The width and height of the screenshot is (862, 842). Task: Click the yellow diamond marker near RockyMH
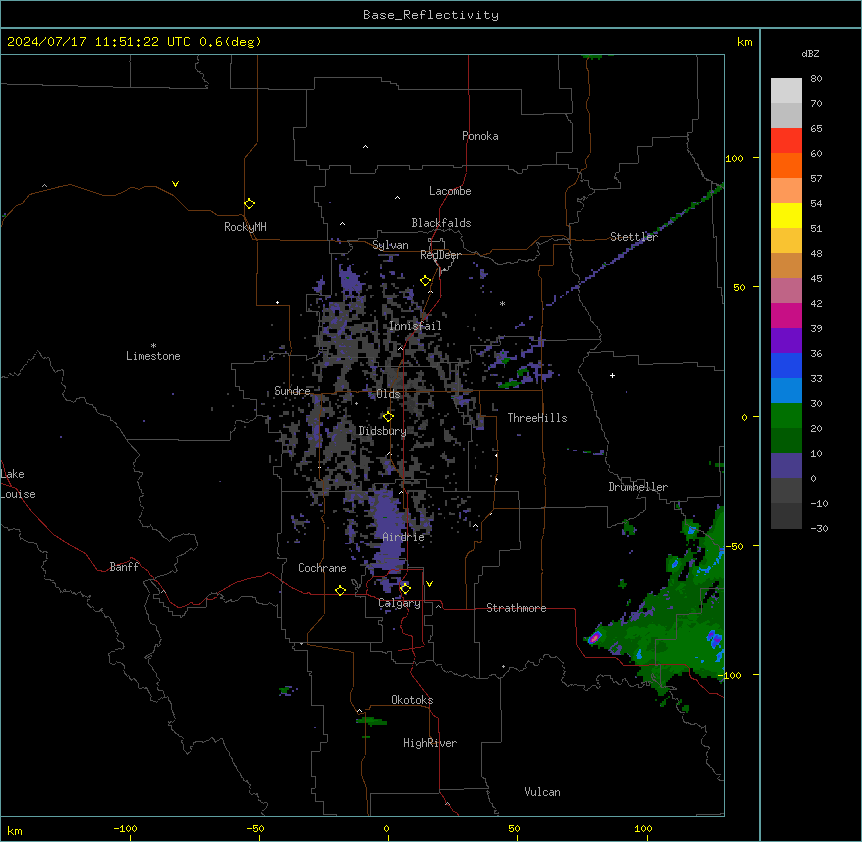pyautogui.click(x=249, y=203)
